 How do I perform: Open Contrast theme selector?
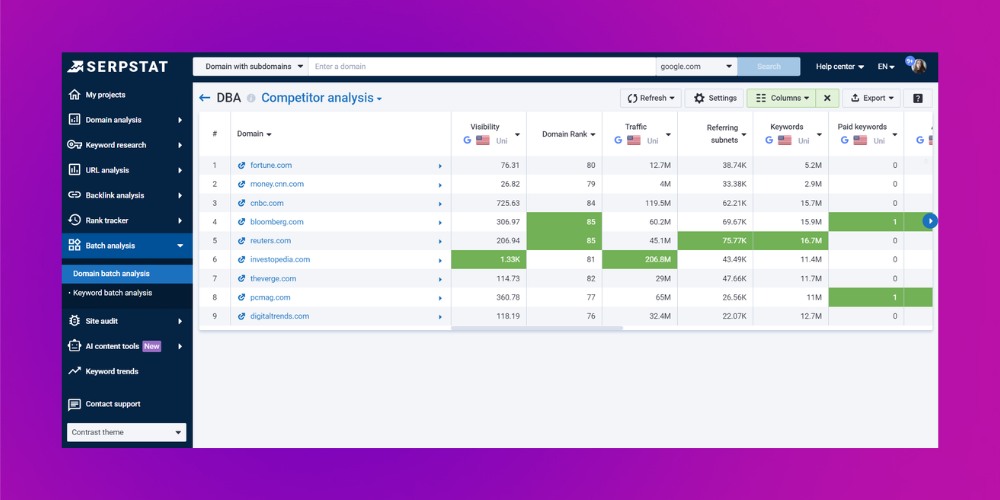[x=126, y=432]
